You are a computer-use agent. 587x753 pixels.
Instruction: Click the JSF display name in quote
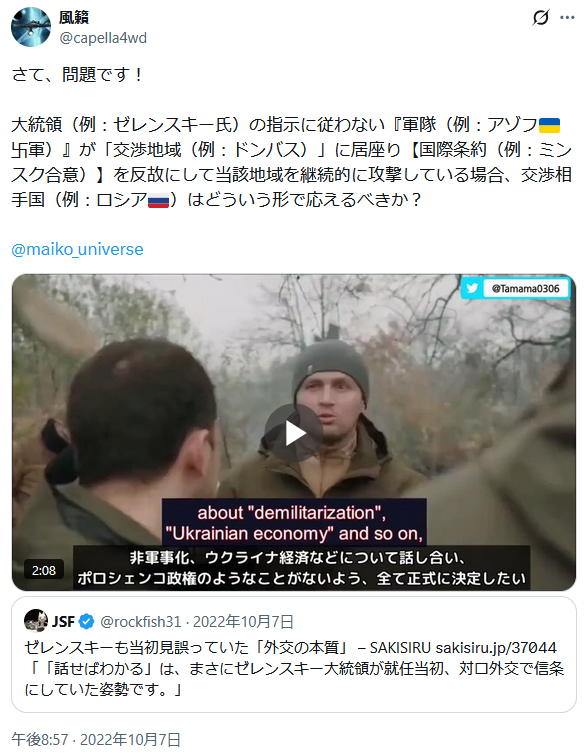(63, 621)
